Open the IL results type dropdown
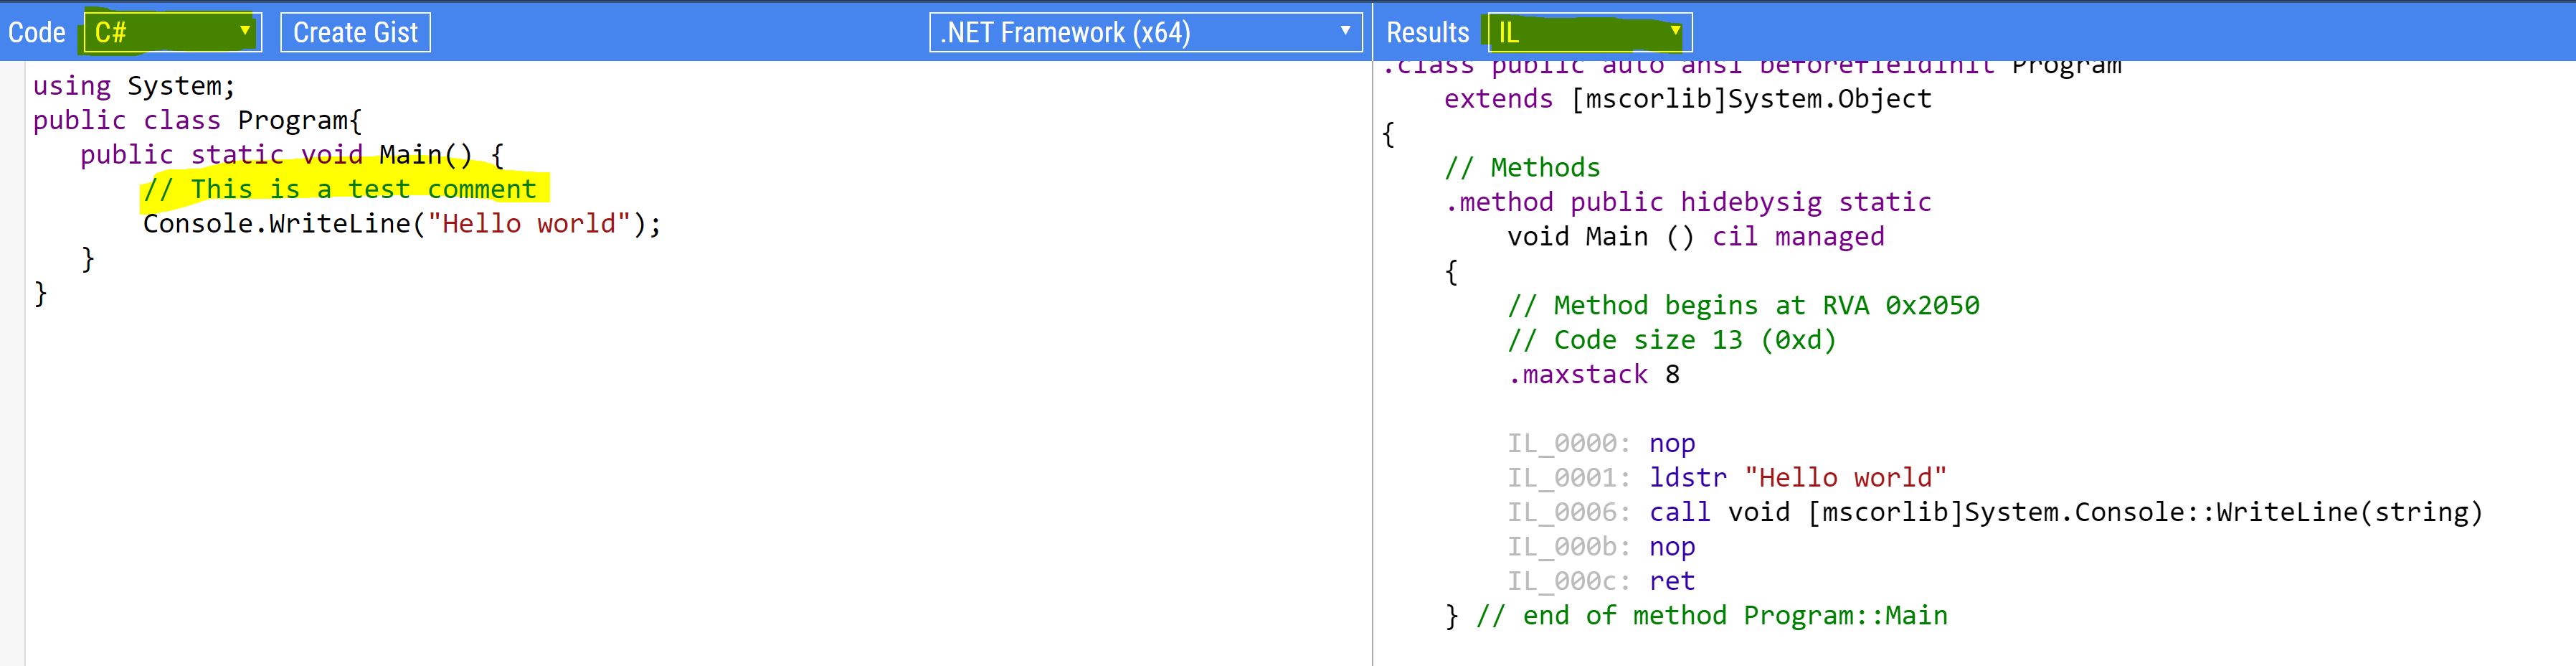The image size is (2576, 666). [1589, 32]
